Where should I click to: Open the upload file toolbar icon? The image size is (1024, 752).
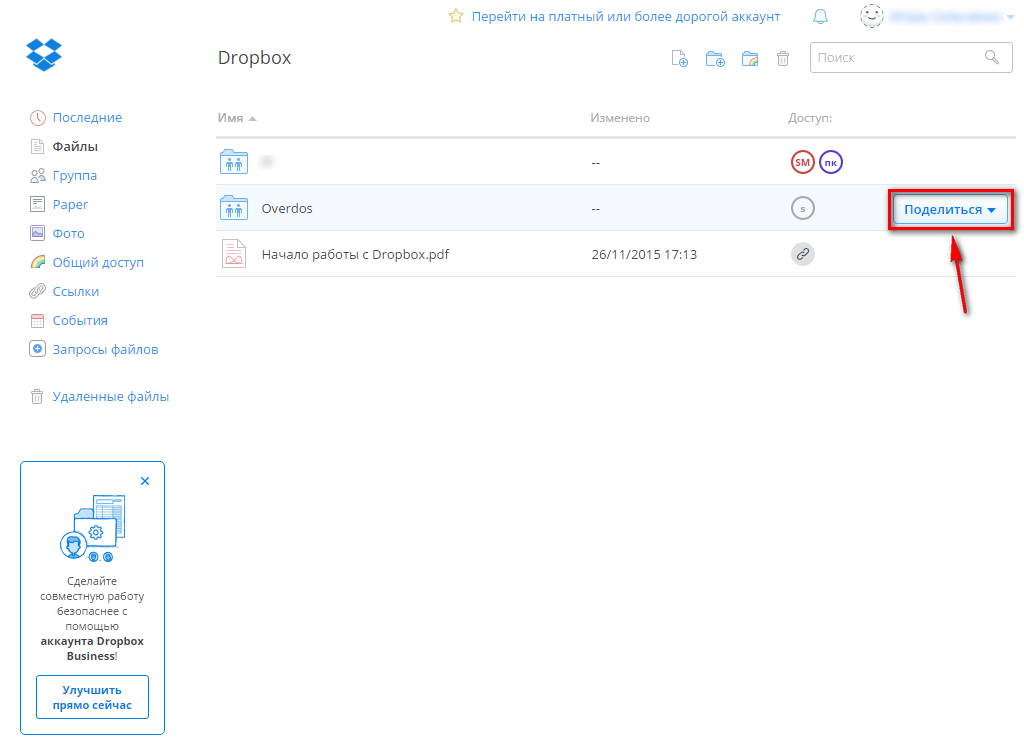click(680, 59)
